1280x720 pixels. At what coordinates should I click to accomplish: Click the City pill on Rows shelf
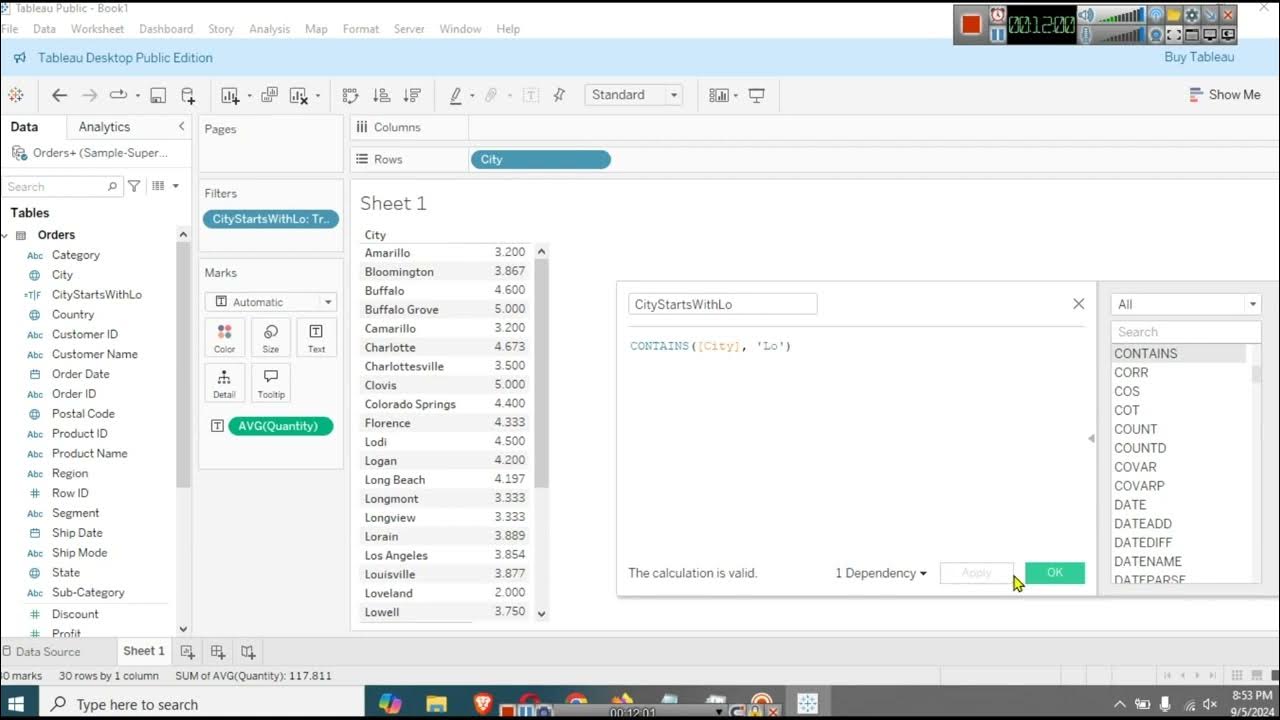pos(541,160)
